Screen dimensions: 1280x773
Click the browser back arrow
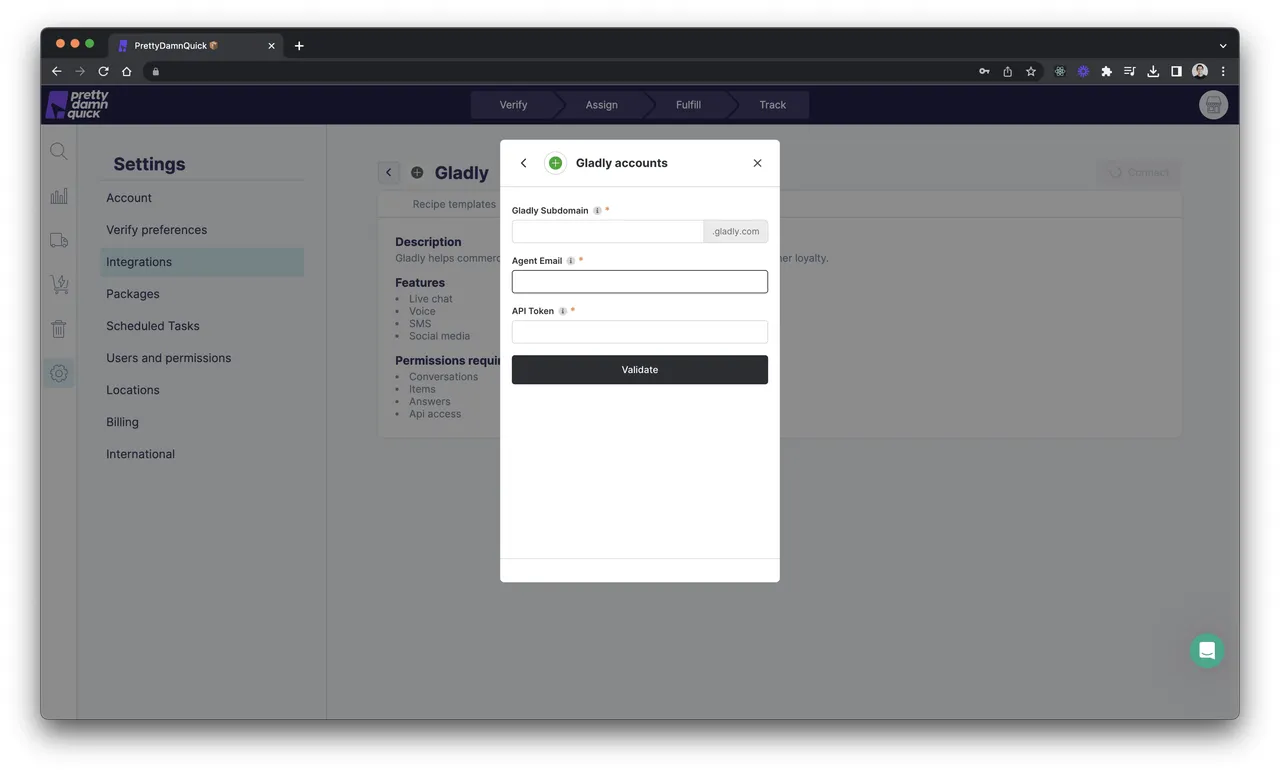coord(57,71)
